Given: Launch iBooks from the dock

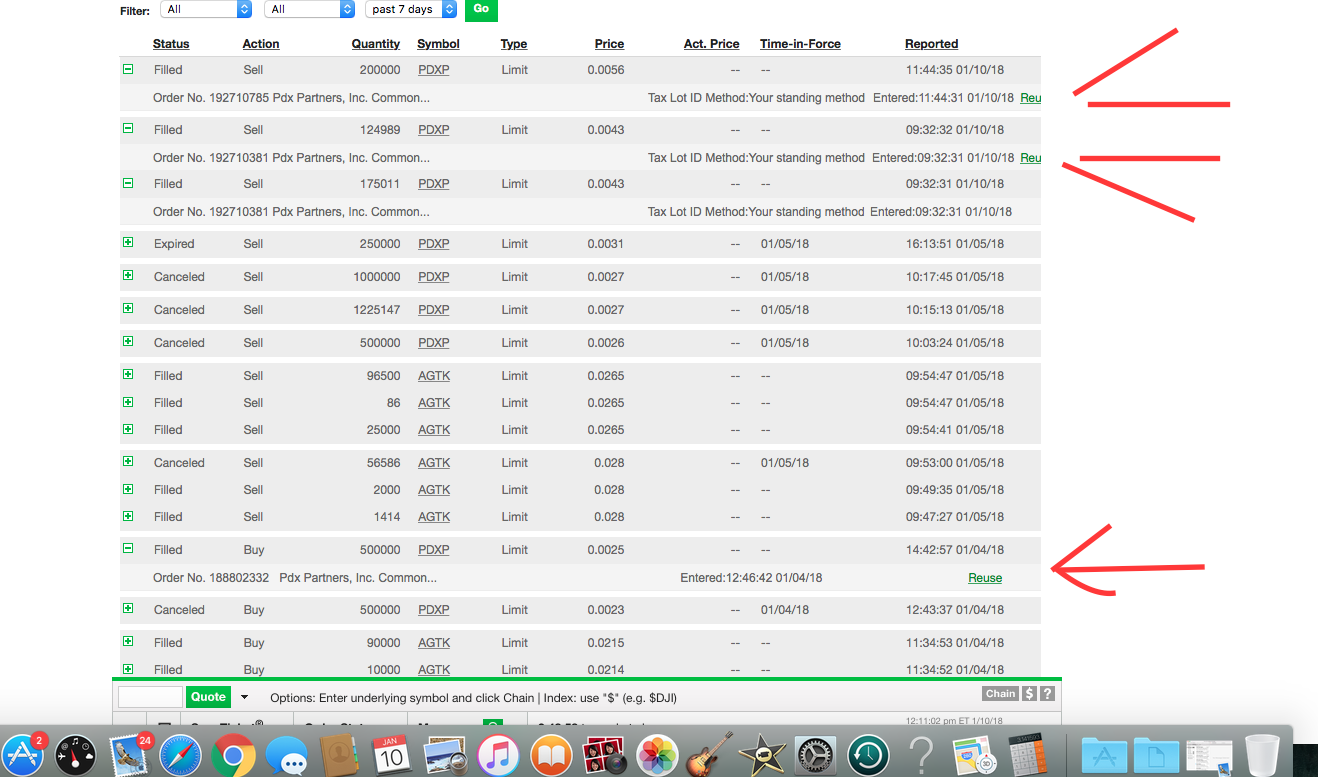Looking at the screenshot, I should pos(550,755).
